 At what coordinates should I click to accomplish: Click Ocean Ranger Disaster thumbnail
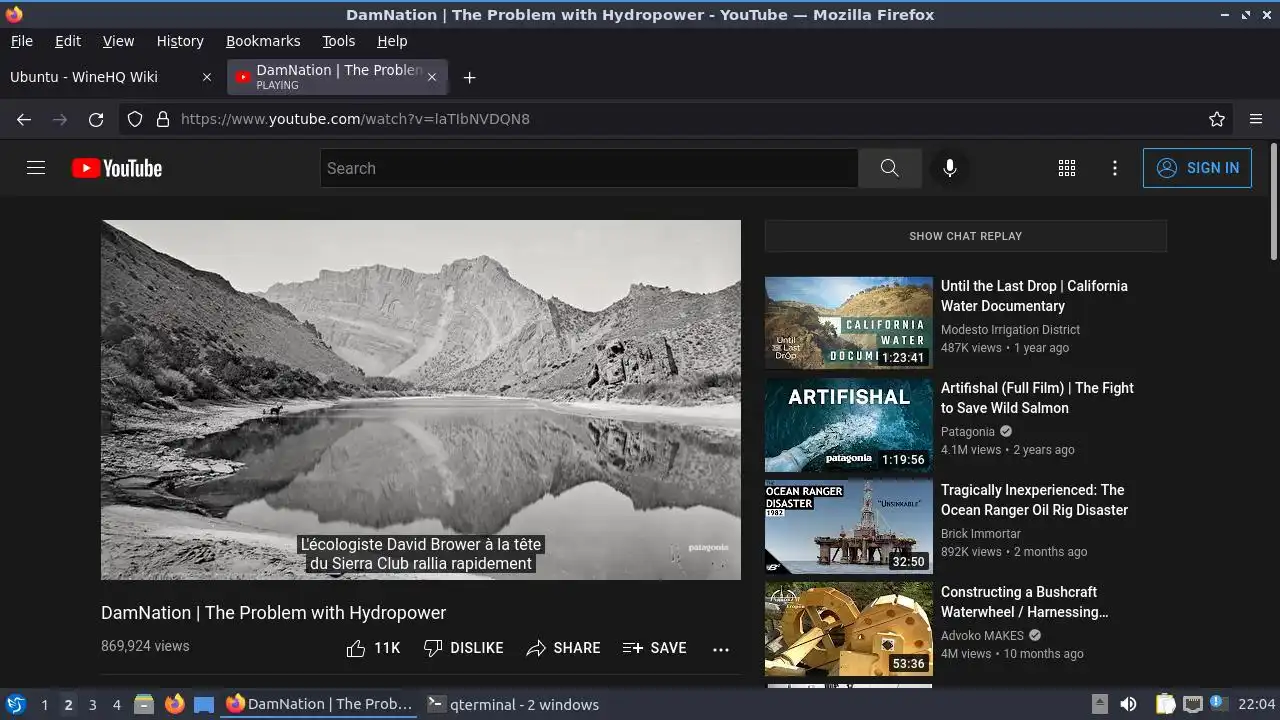849,527
